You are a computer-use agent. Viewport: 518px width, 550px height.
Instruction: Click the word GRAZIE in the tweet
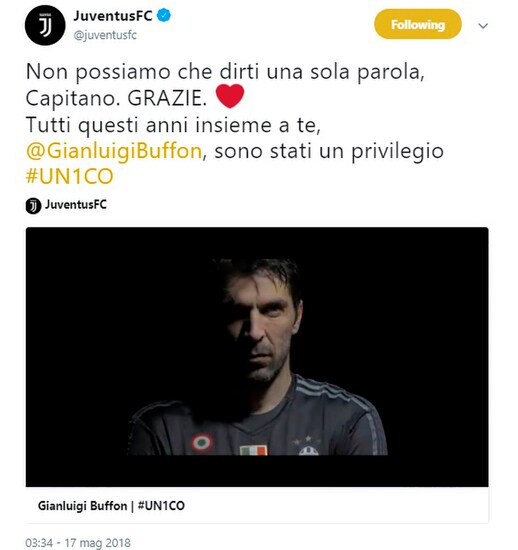pos(167,99)
